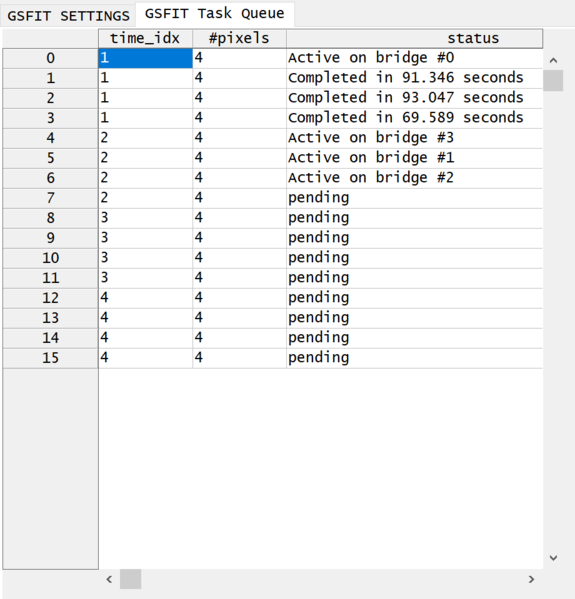Click the time_idx column header
The height and width of the screenshot is (599, 575).
145,38
